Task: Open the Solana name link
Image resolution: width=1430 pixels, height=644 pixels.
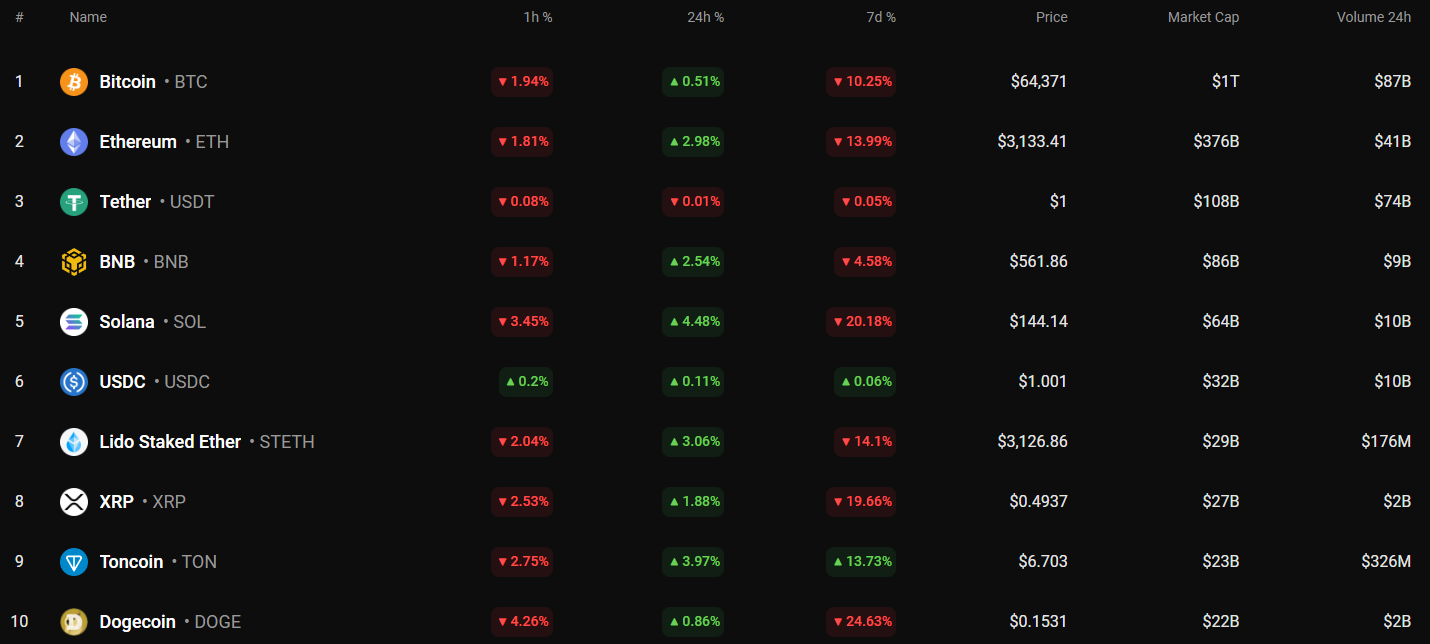Action: pyautogui.click(x=127, y=322)
